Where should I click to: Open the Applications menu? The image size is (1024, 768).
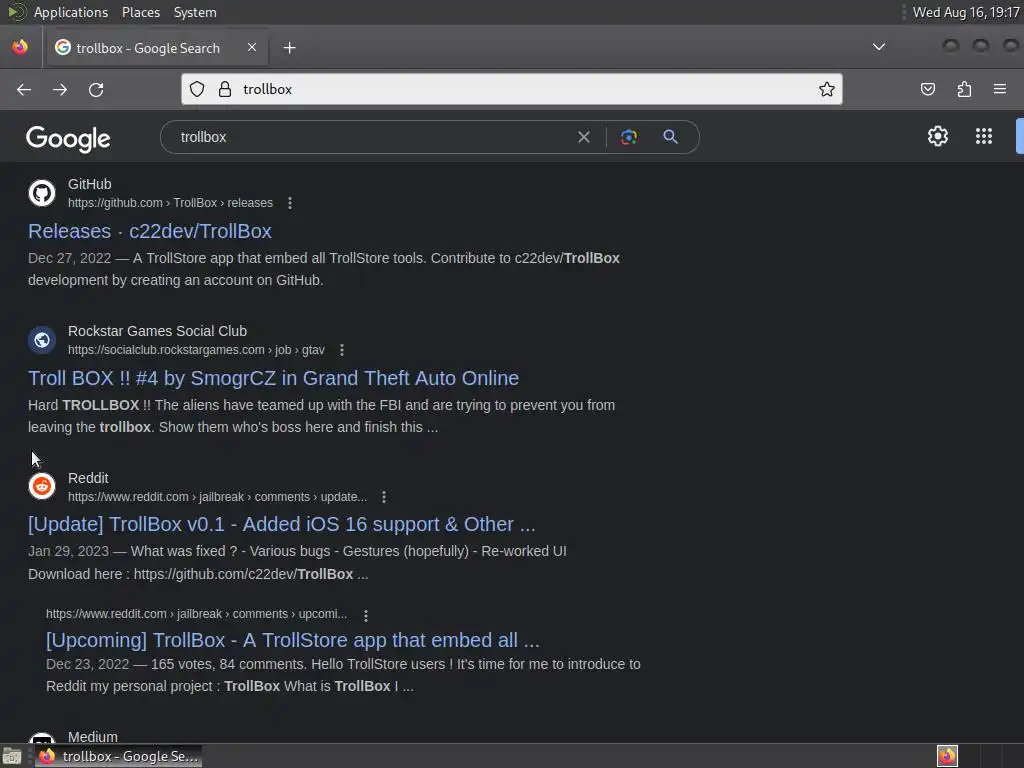tap(71, 12)
